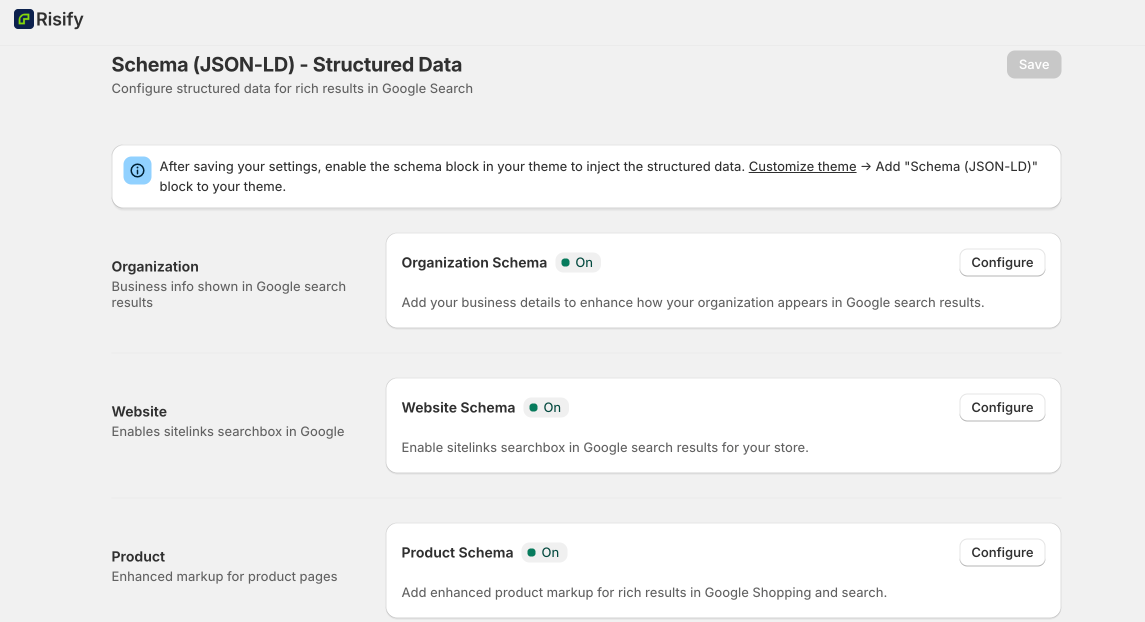Select the Organization section label

pos(155,267)
